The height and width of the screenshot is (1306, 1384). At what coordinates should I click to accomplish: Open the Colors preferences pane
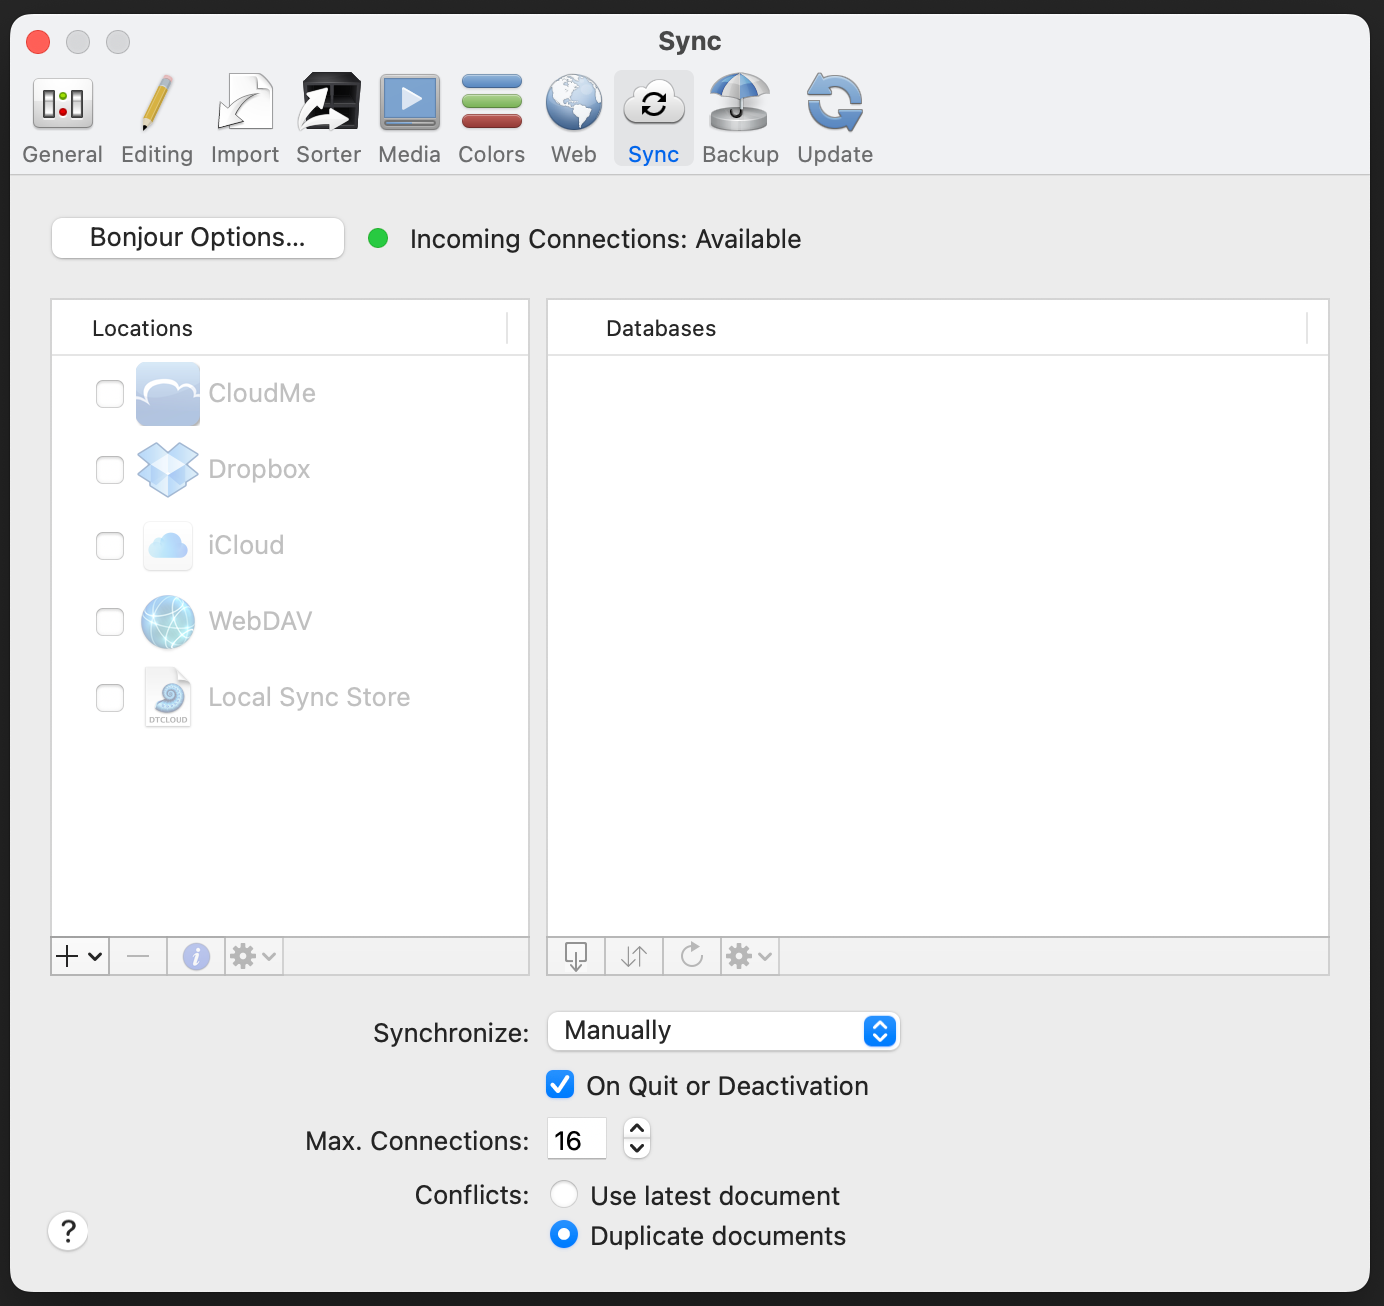coord(491,119)
